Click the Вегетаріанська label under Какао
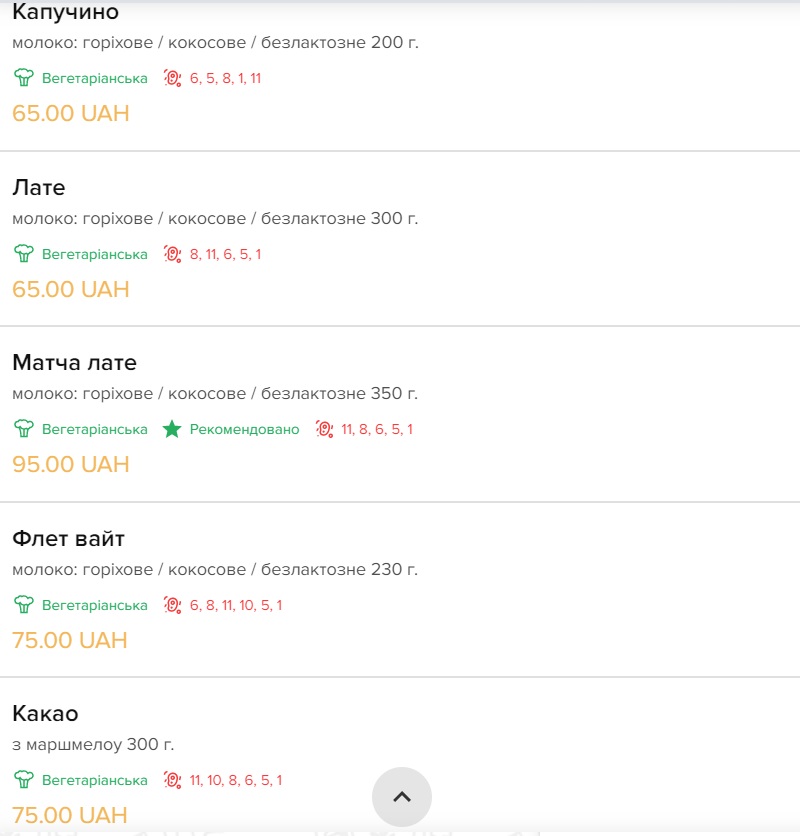 point(94,780)
